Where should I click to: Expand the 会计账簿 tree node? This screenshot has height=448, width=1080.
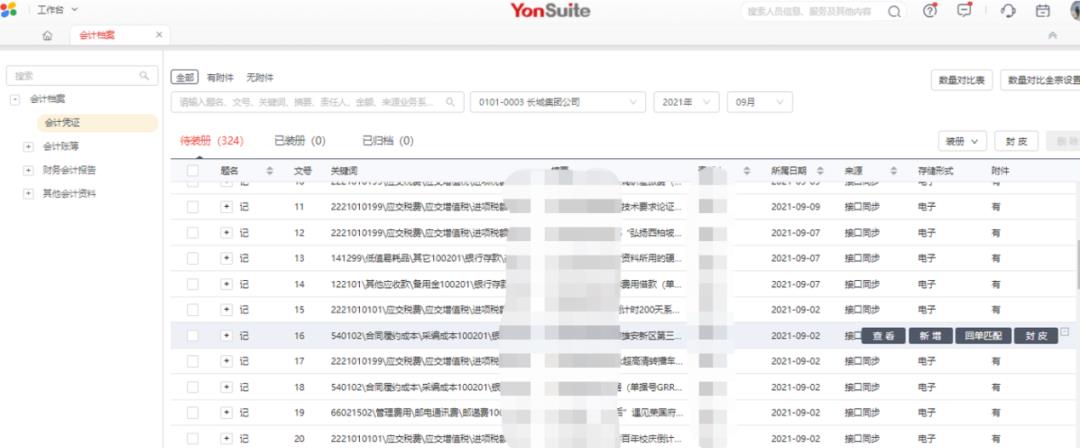[28, 147]
